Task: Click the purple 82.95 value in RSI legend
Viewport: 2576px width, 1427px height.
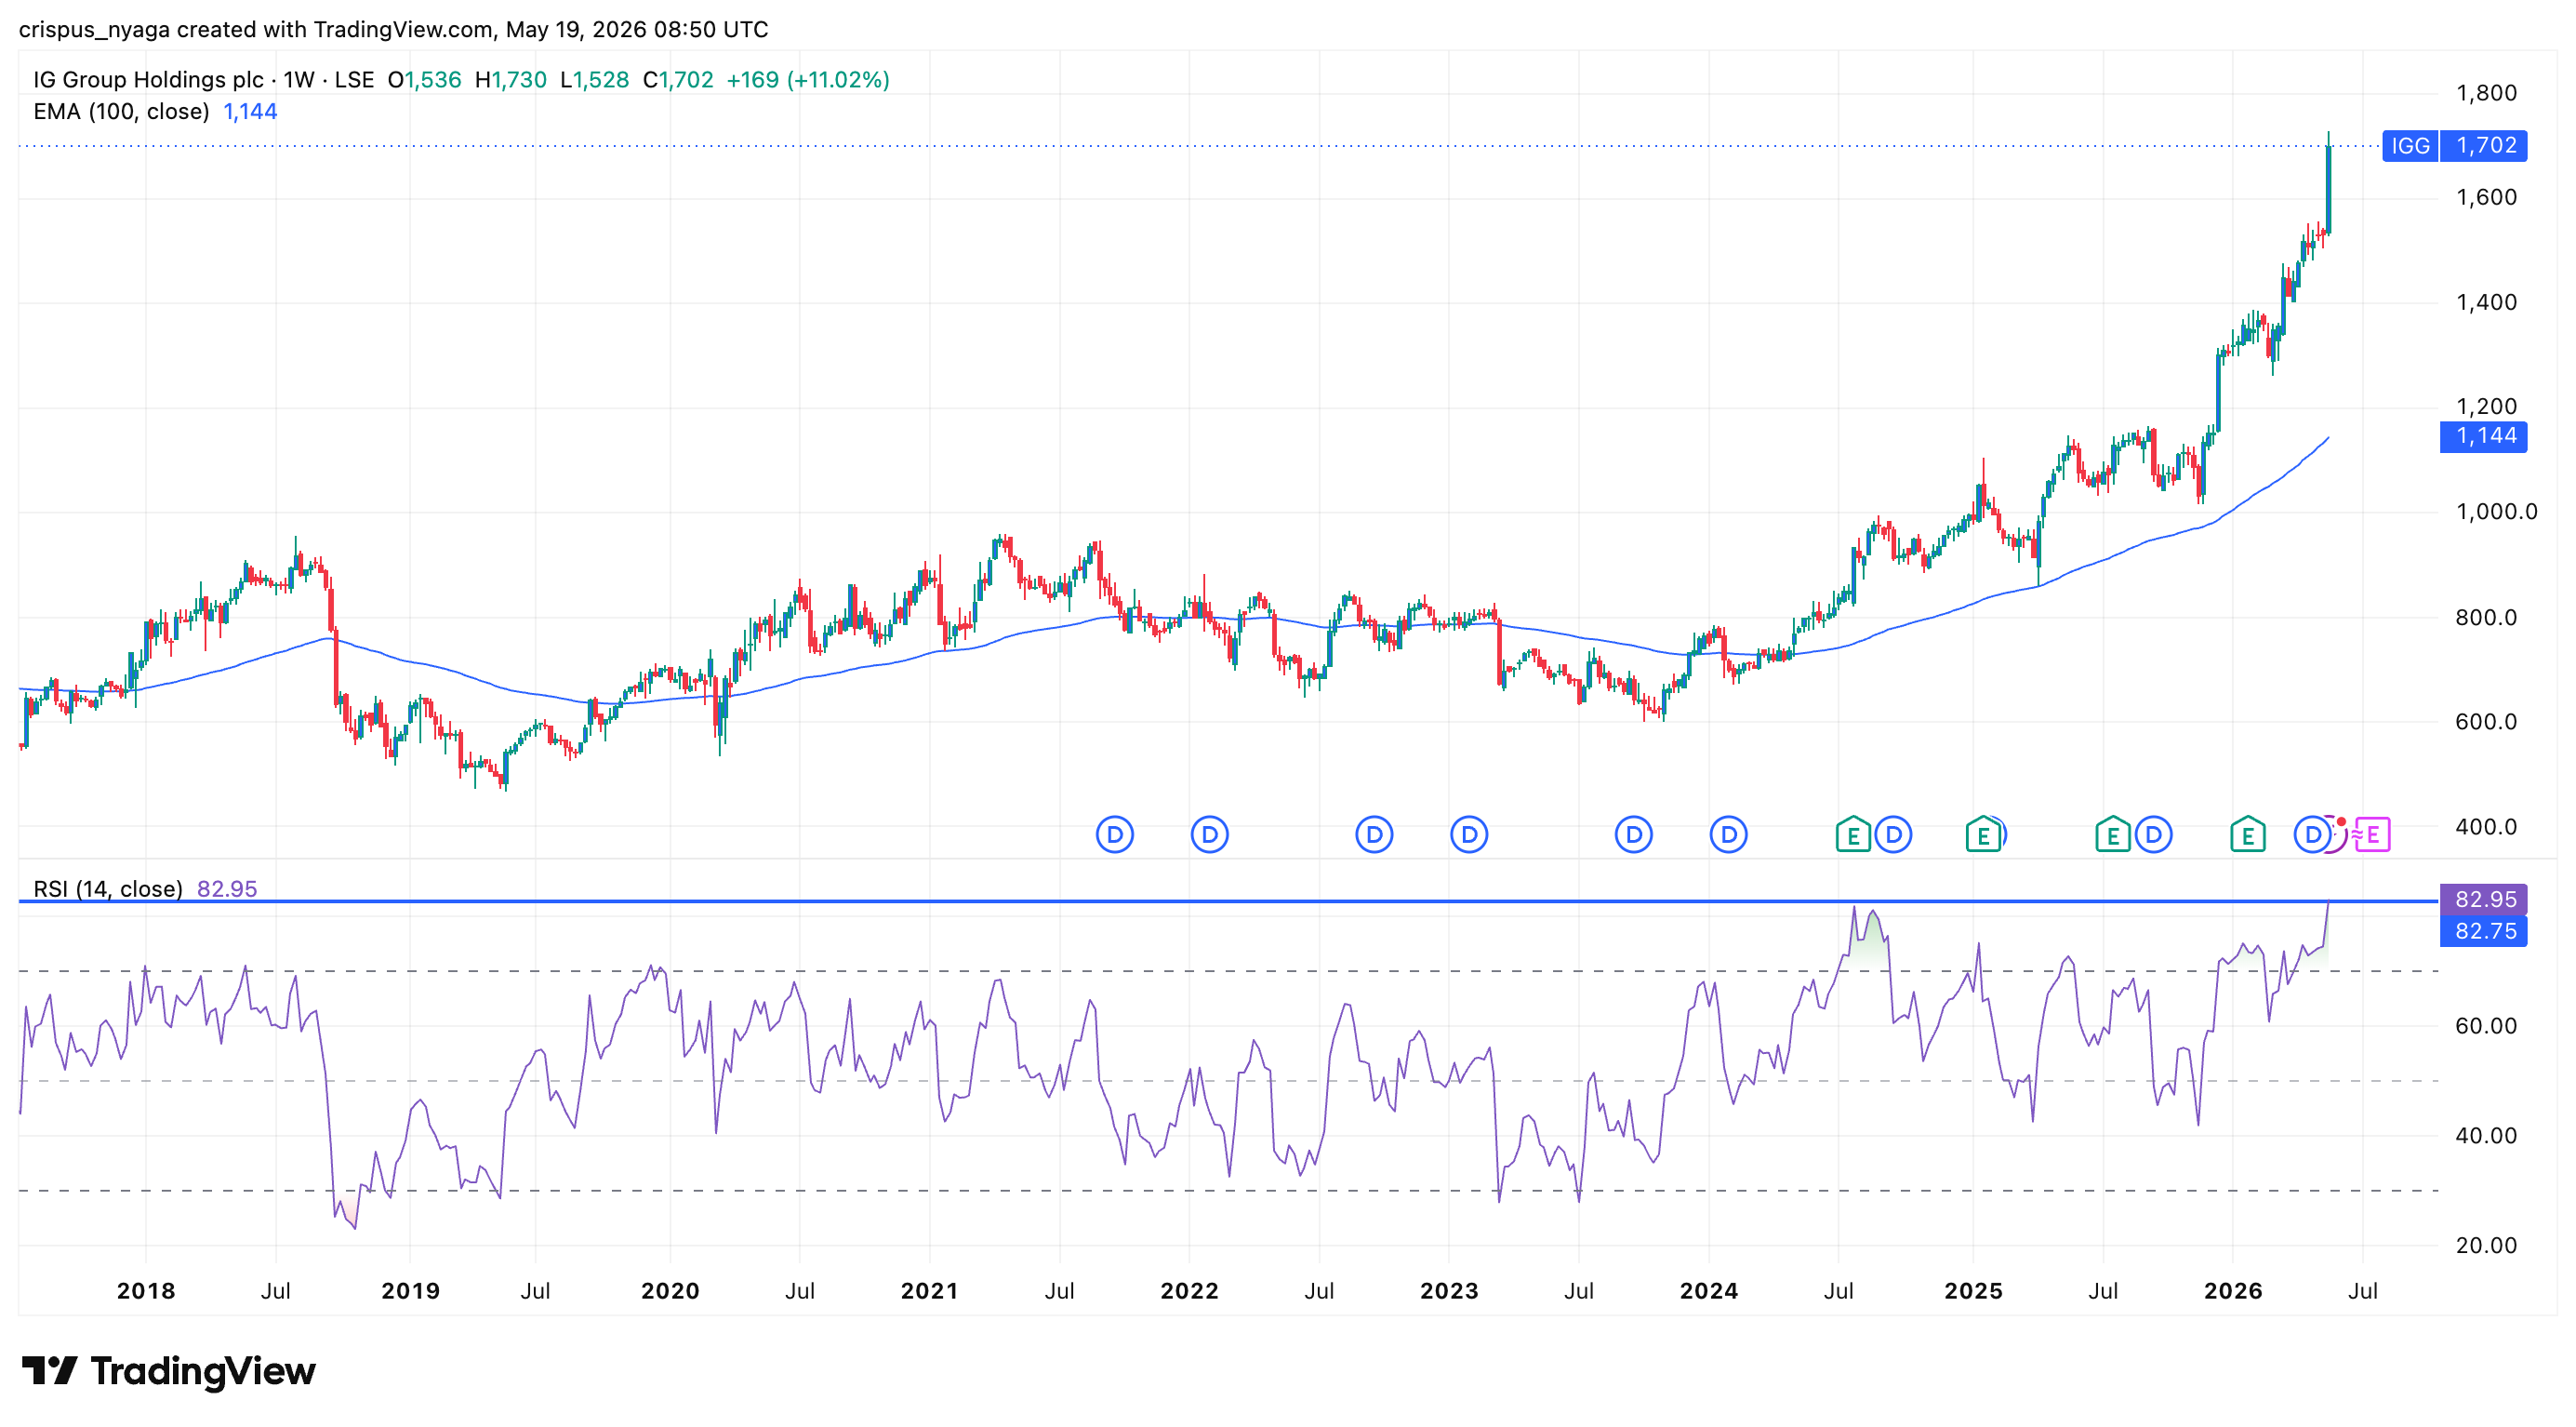Action: tap(227, 889)
